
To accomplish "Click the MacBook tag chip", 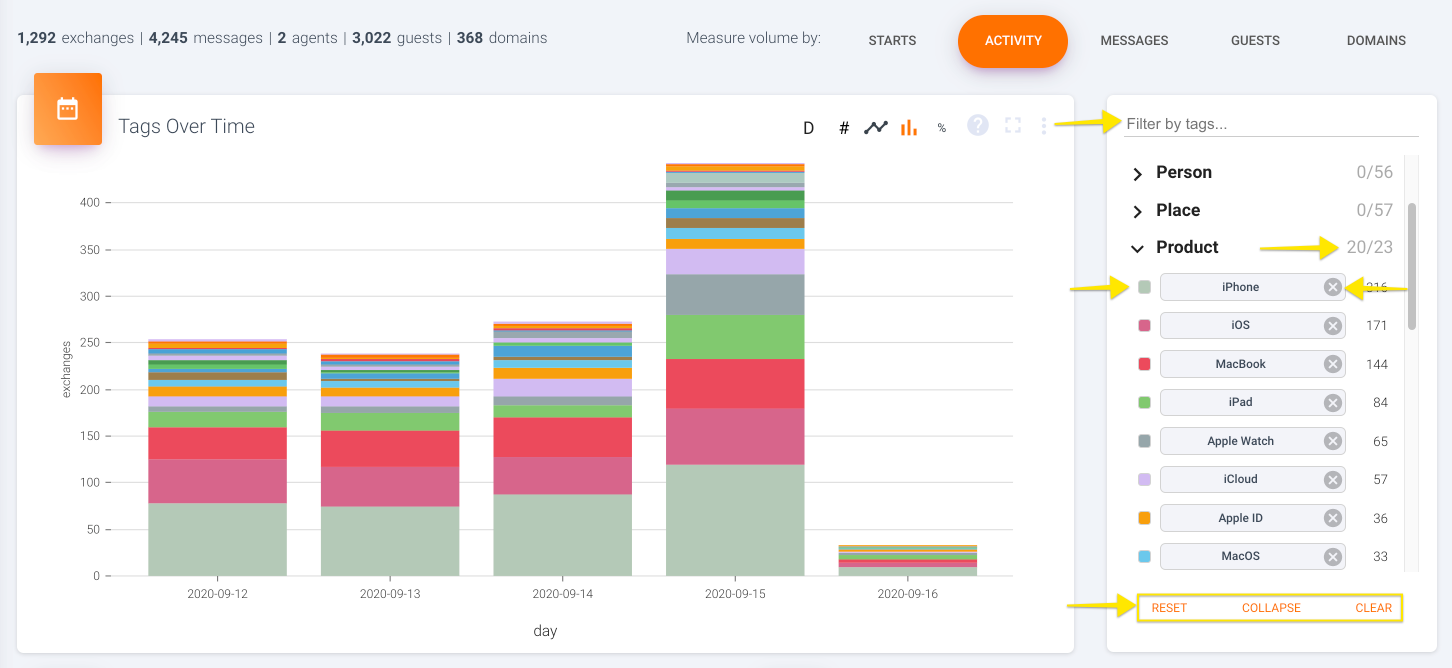I will click(x=1253, y=364).
